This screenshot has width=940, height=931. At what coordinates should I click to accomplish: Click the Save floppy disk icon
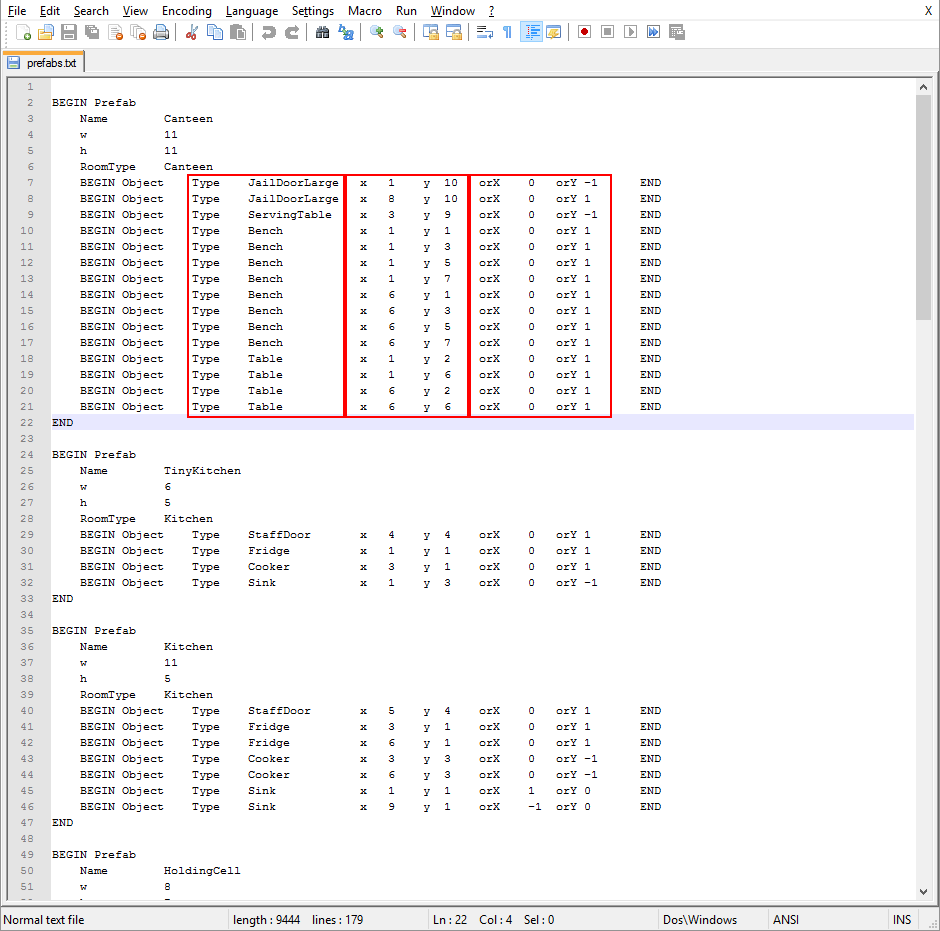69,32
